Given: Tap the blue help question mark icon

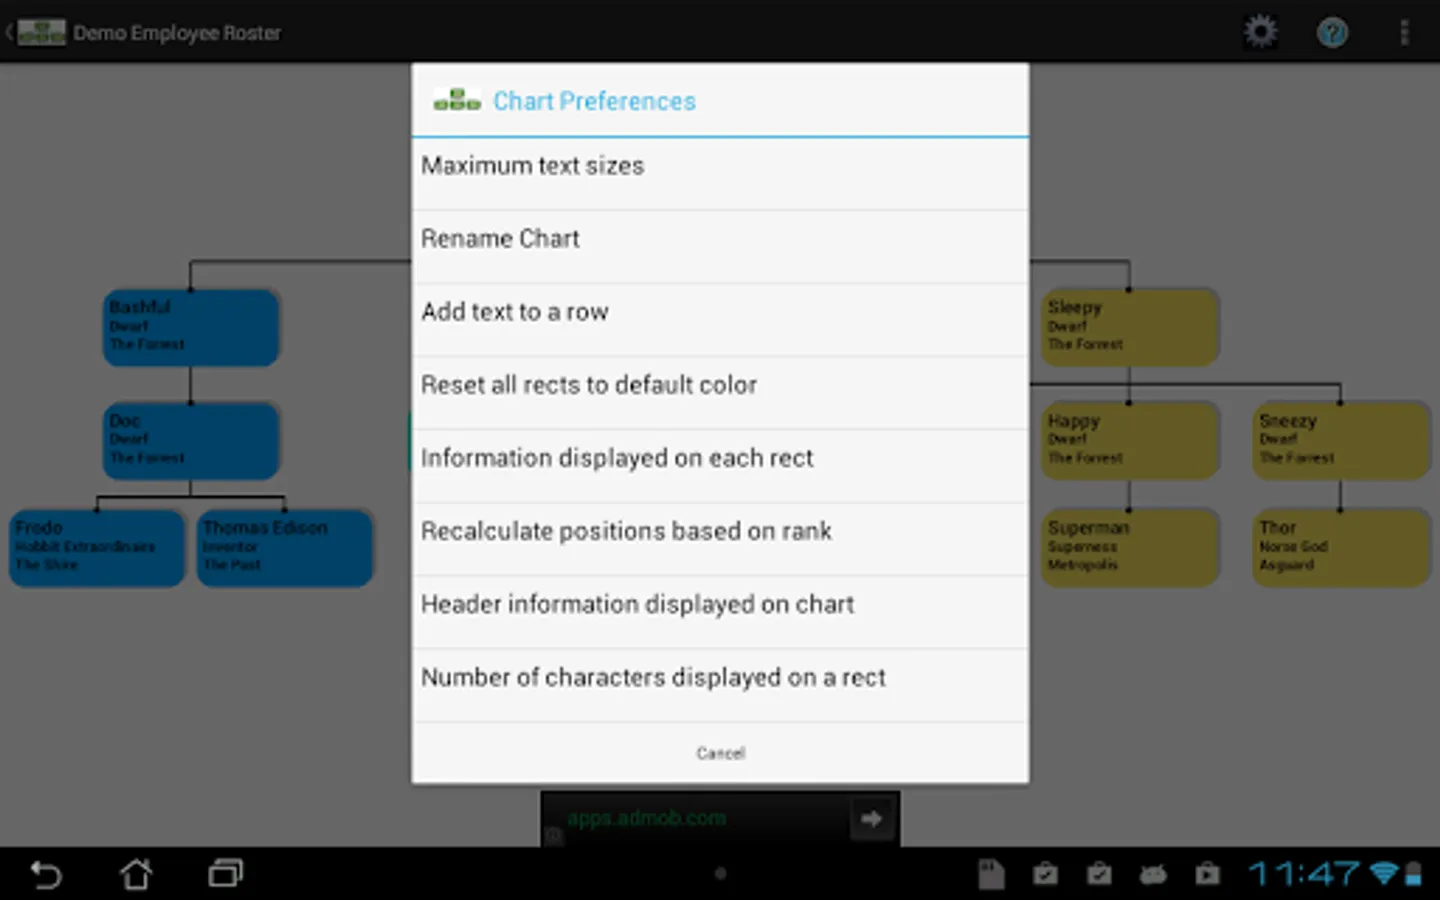Looking at the screenshot, I should pos(1332,33).
